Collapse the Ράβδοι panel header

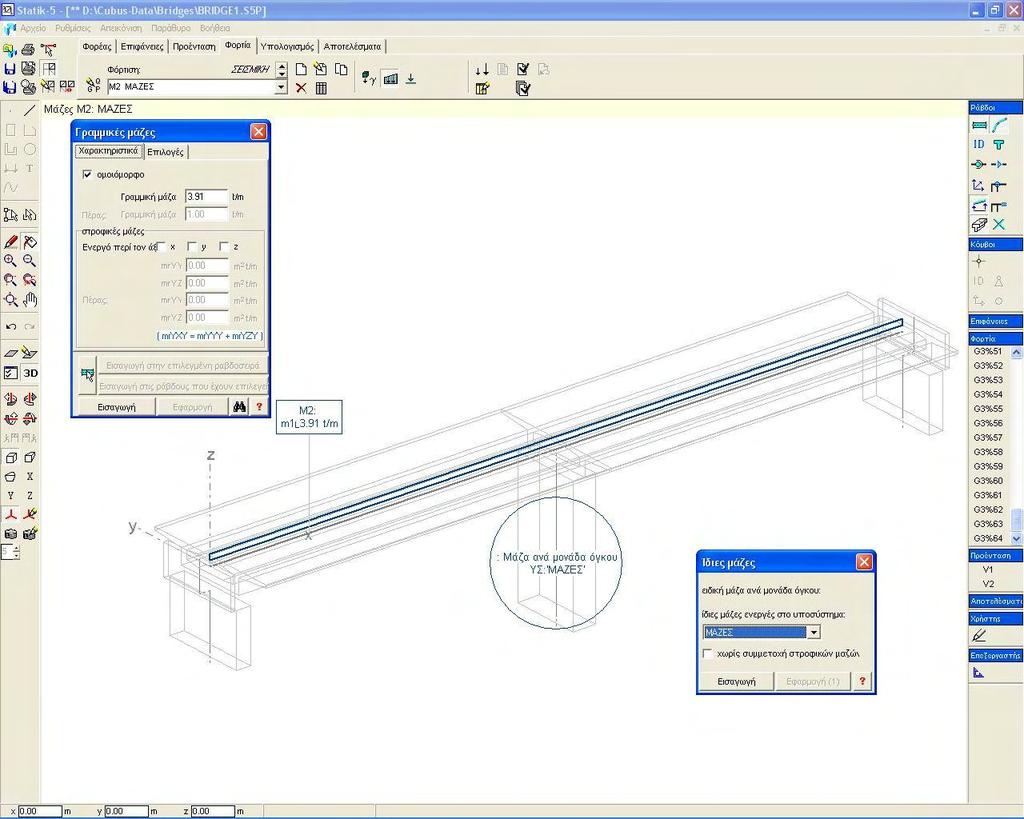(995, 108)
